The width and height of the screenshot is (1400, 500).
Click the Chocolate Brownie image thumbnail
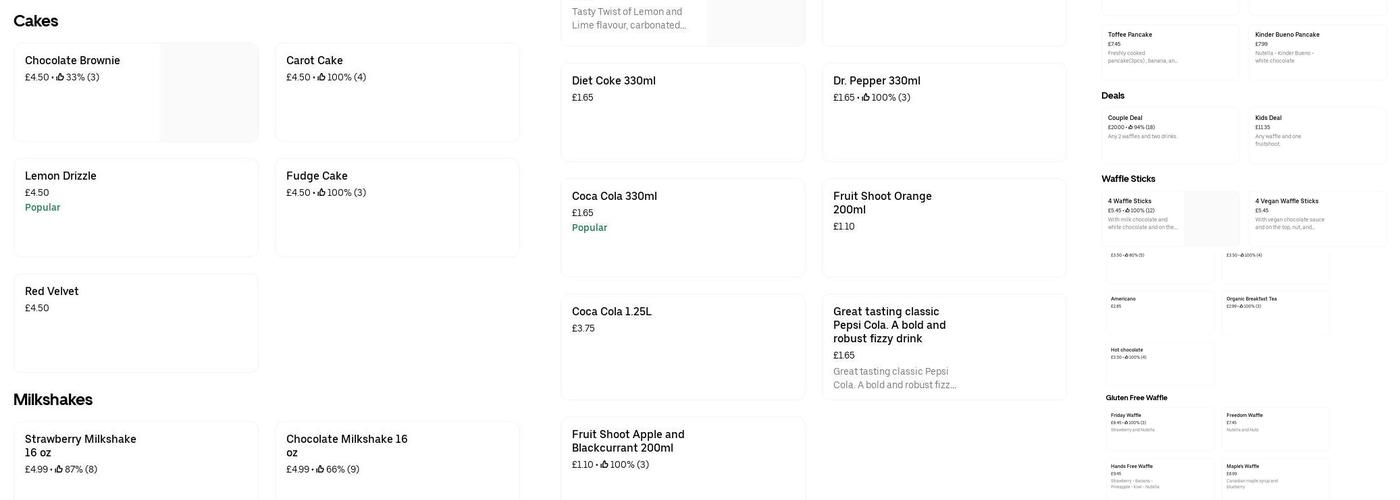[x=208, y=92]
